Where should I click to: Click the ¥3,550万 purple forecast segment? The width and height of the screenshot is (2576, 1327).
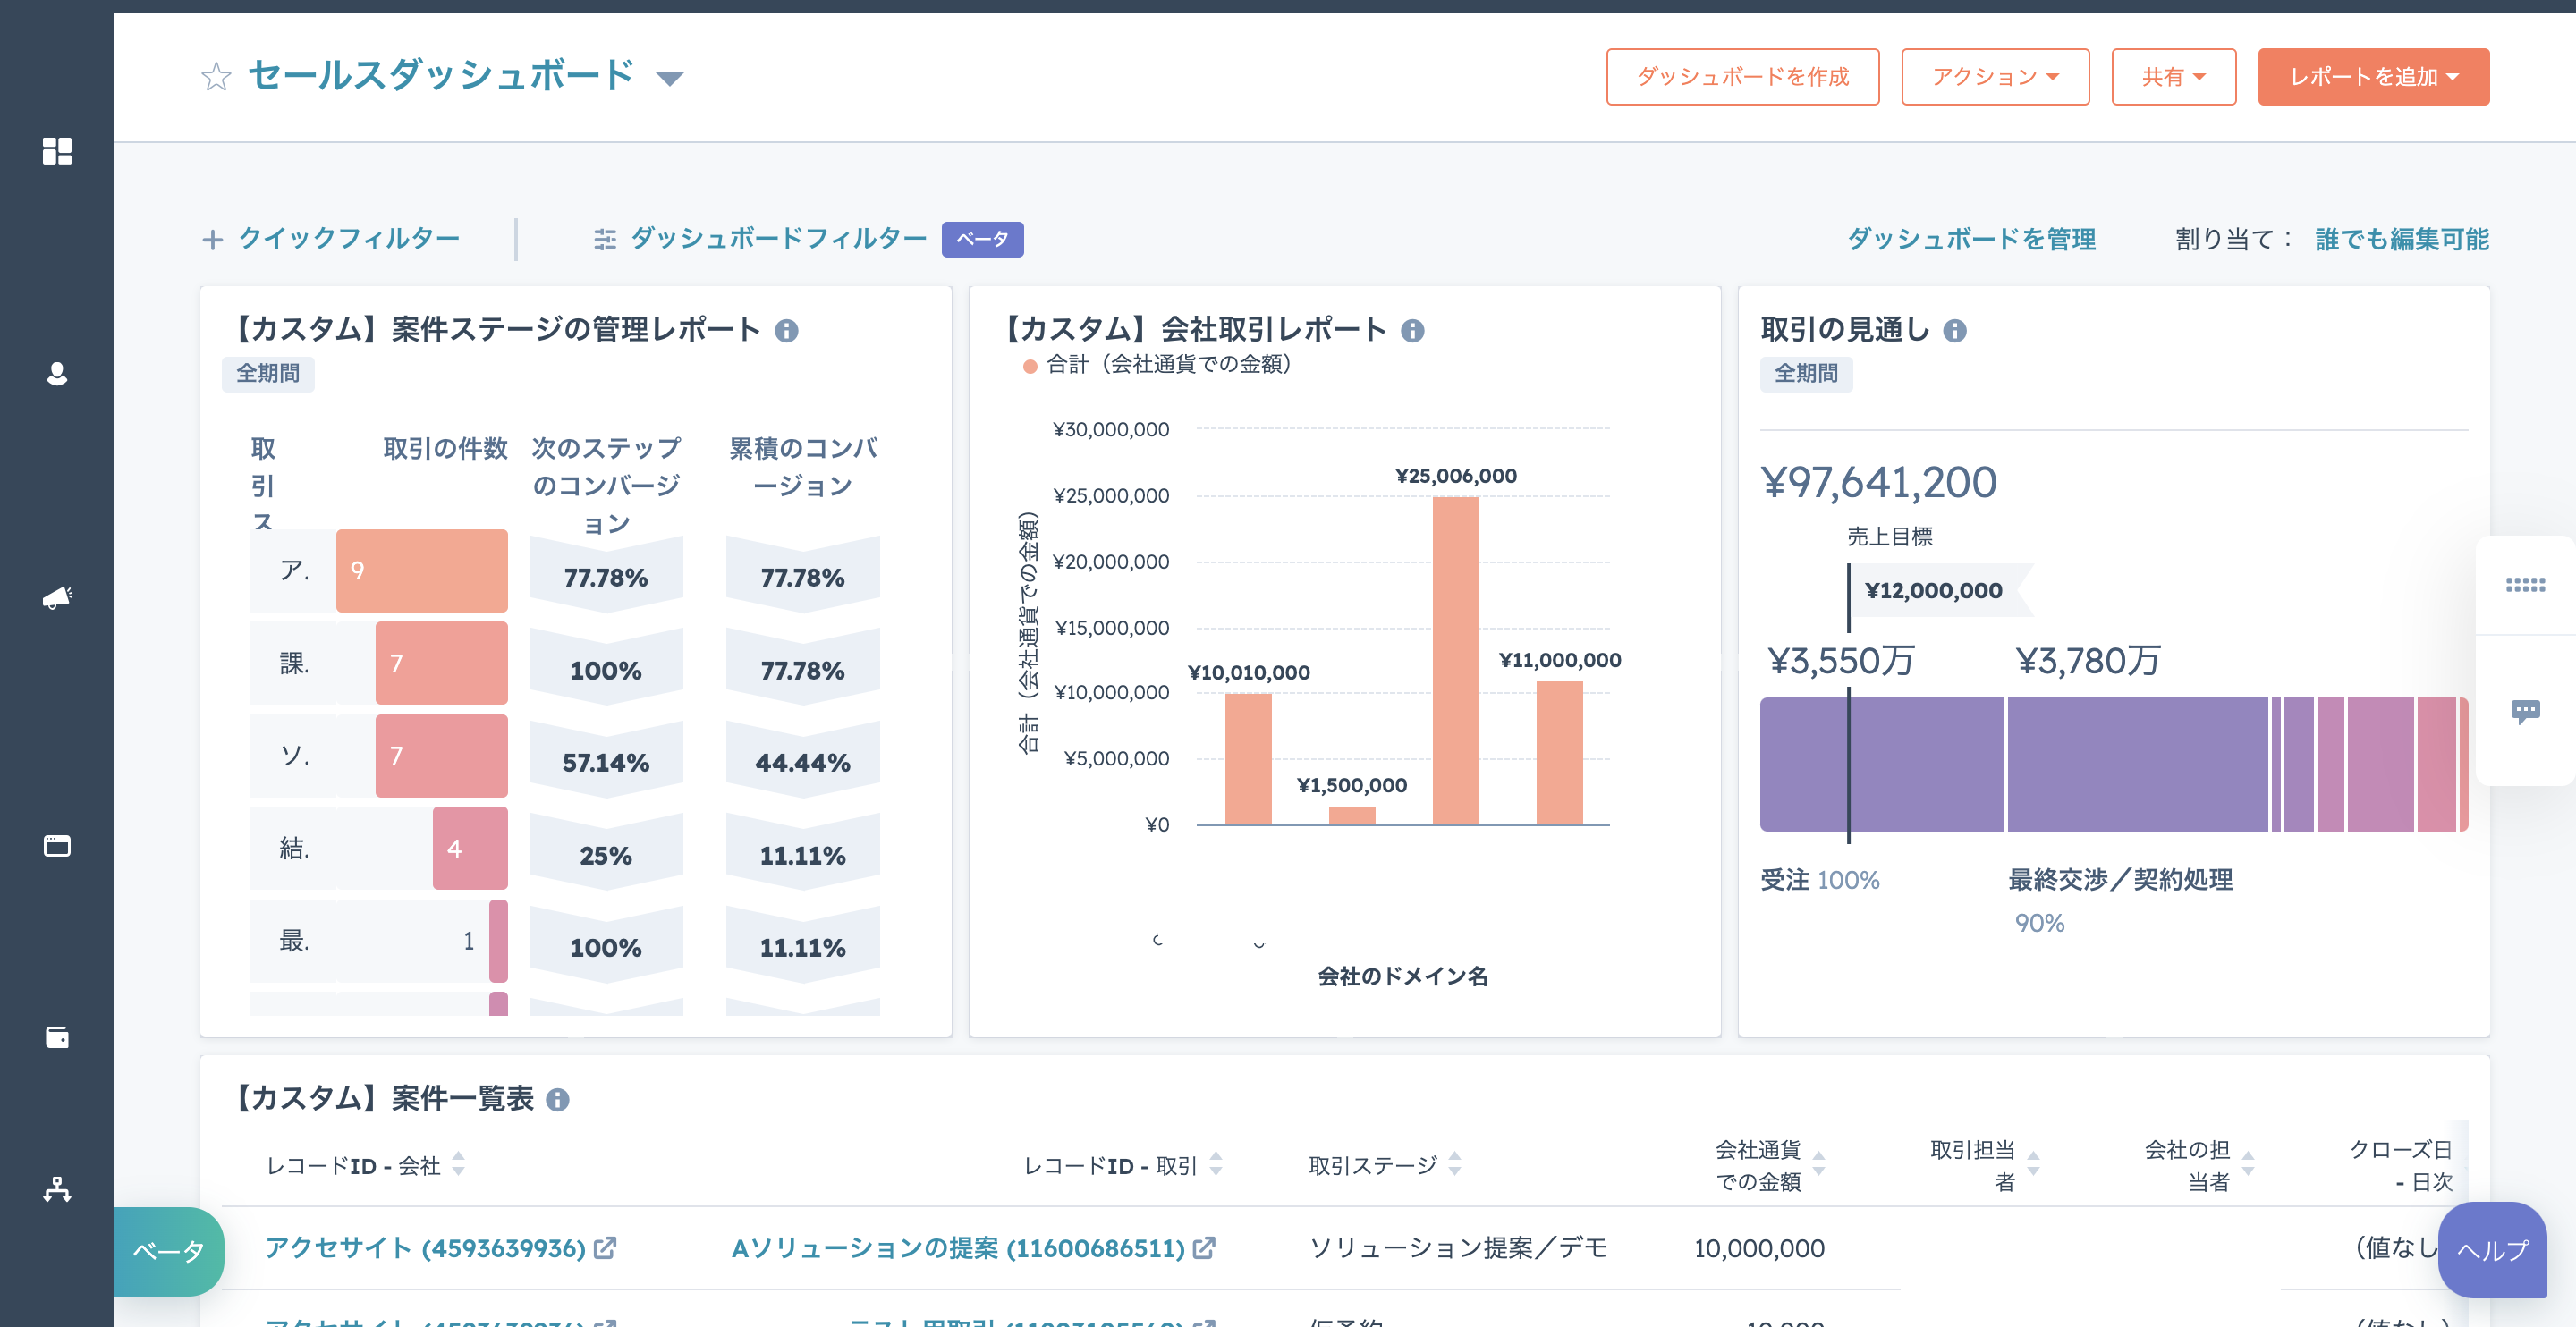(x=1881, y=764)
